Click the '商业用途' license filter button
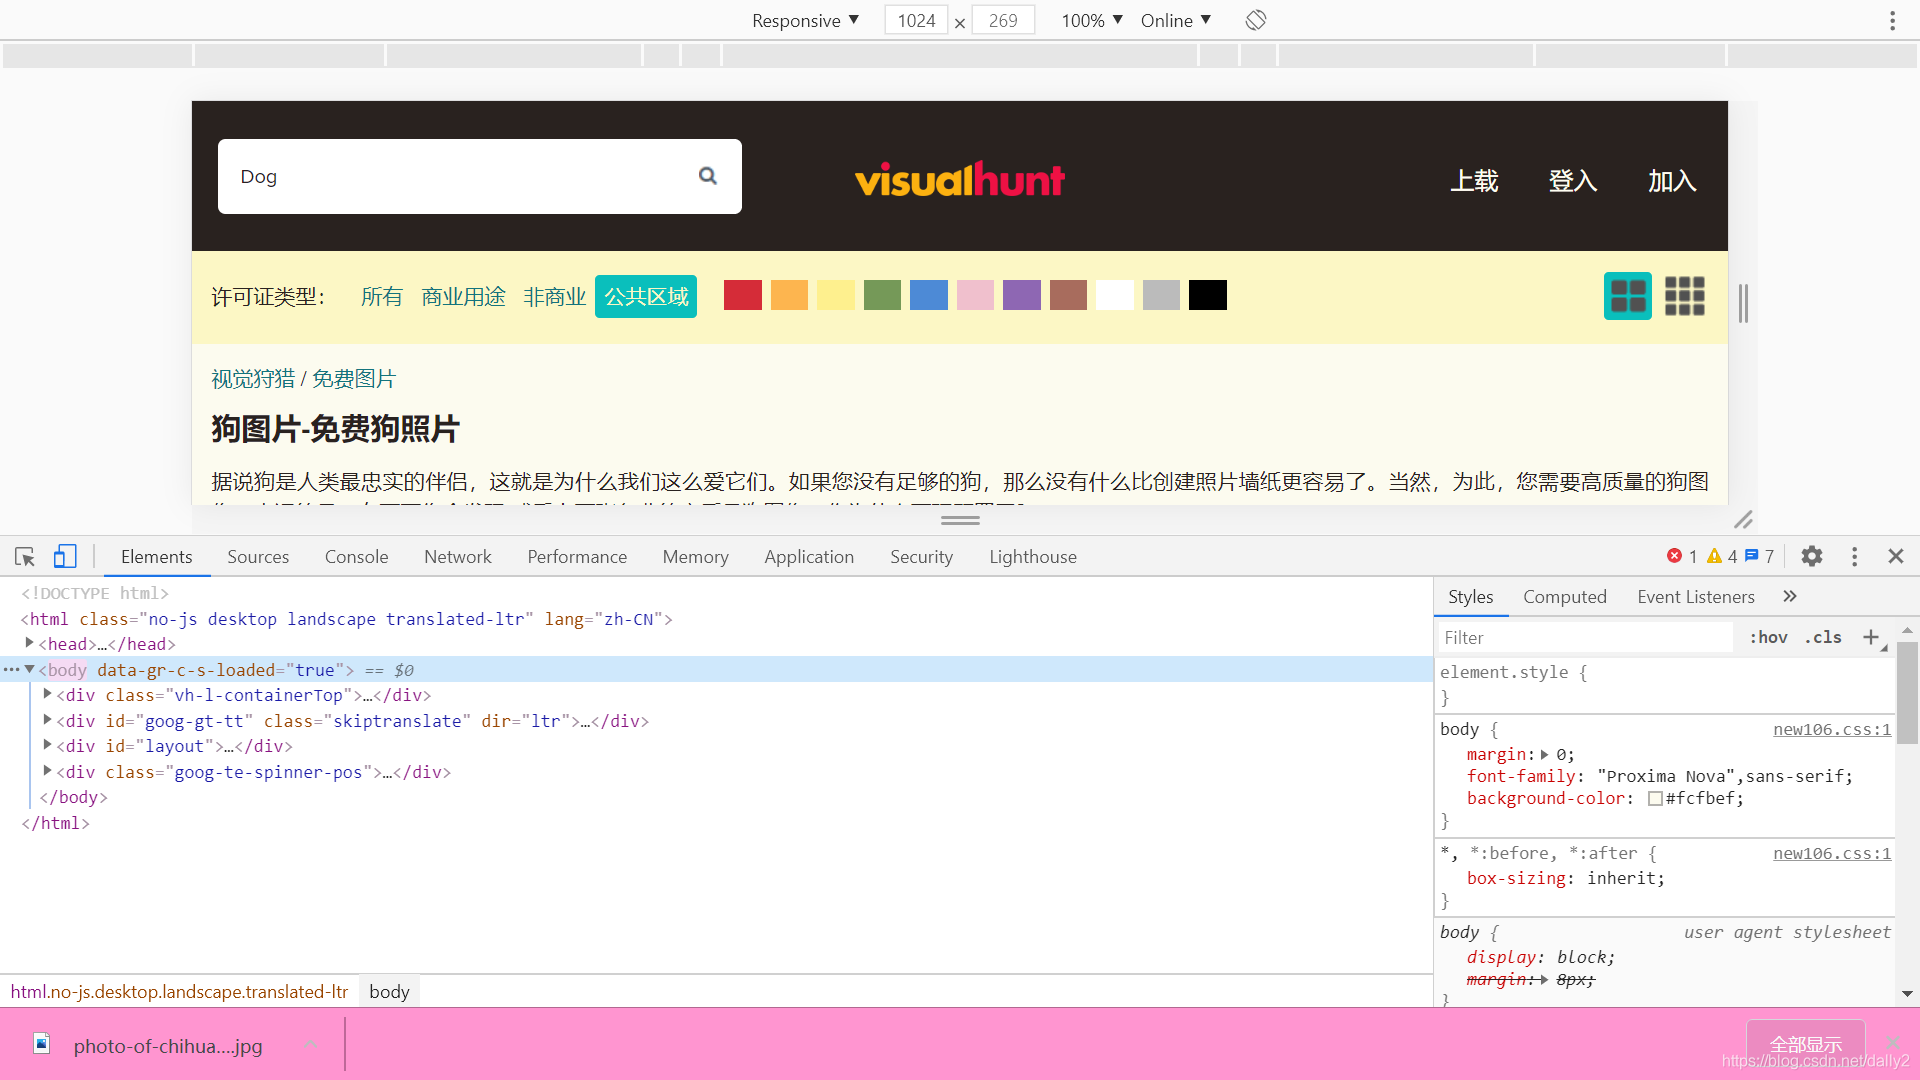Screen dimensions: 1920x1080 point(462,295)
